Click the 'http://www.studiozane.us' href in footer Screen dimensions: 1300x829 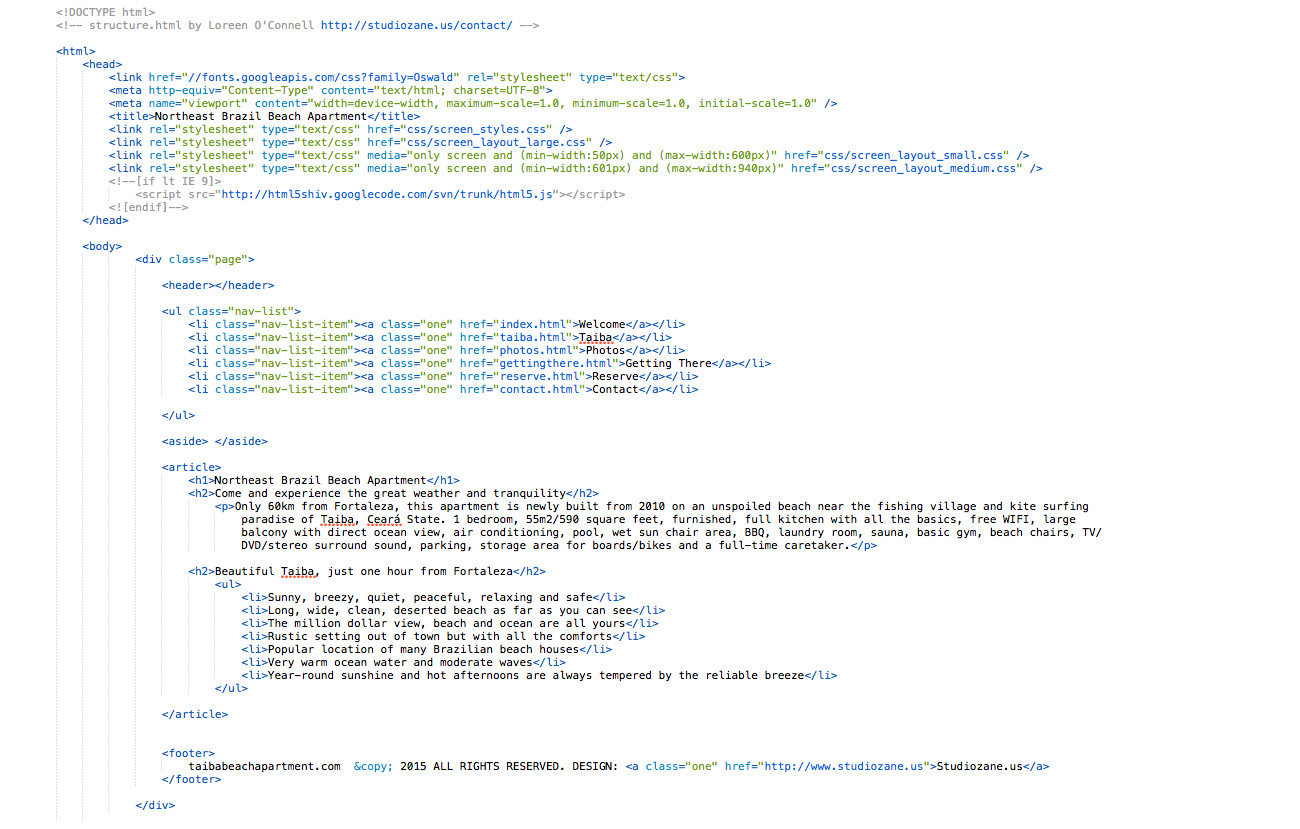point(844,766)
